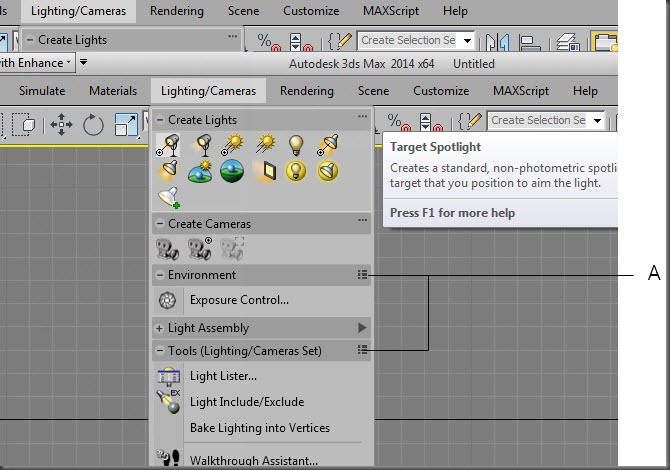Screen dimensions: 670x470
Task: Click the Walkthrough Assistant footprints icon
Action: [168, 458]
